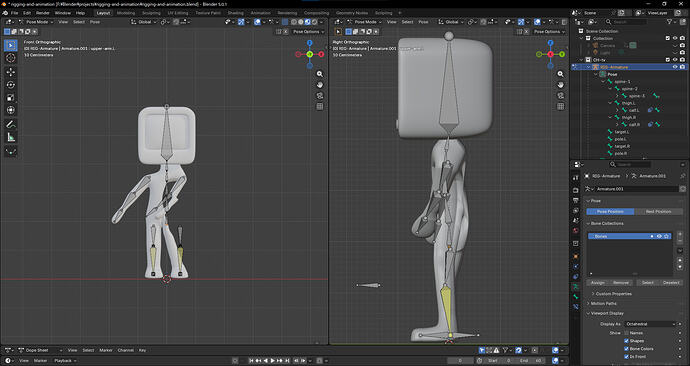This screenshot has height=366, width=690.
Task: Play the animation
Action: (x=273, y=361)
